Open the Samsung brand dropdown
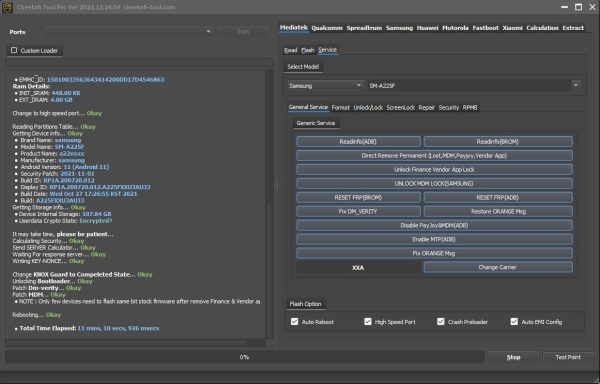Image resolution: width=600 pixels, height=384 pixels. pos(325,86)
